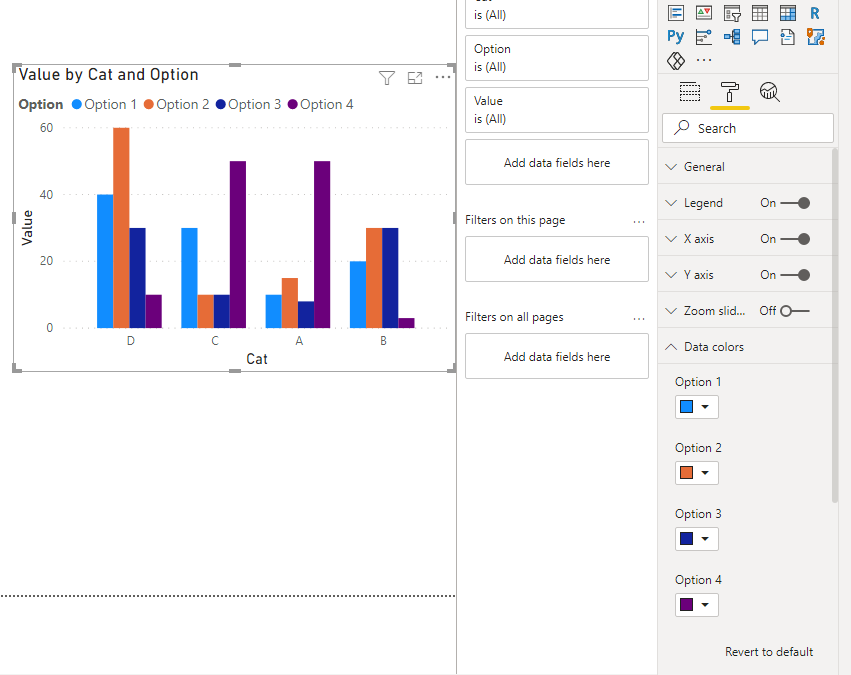Viewport: 851px width, 675px height.
Task: Click the chart's filter funnel icon
Action: 386,78
